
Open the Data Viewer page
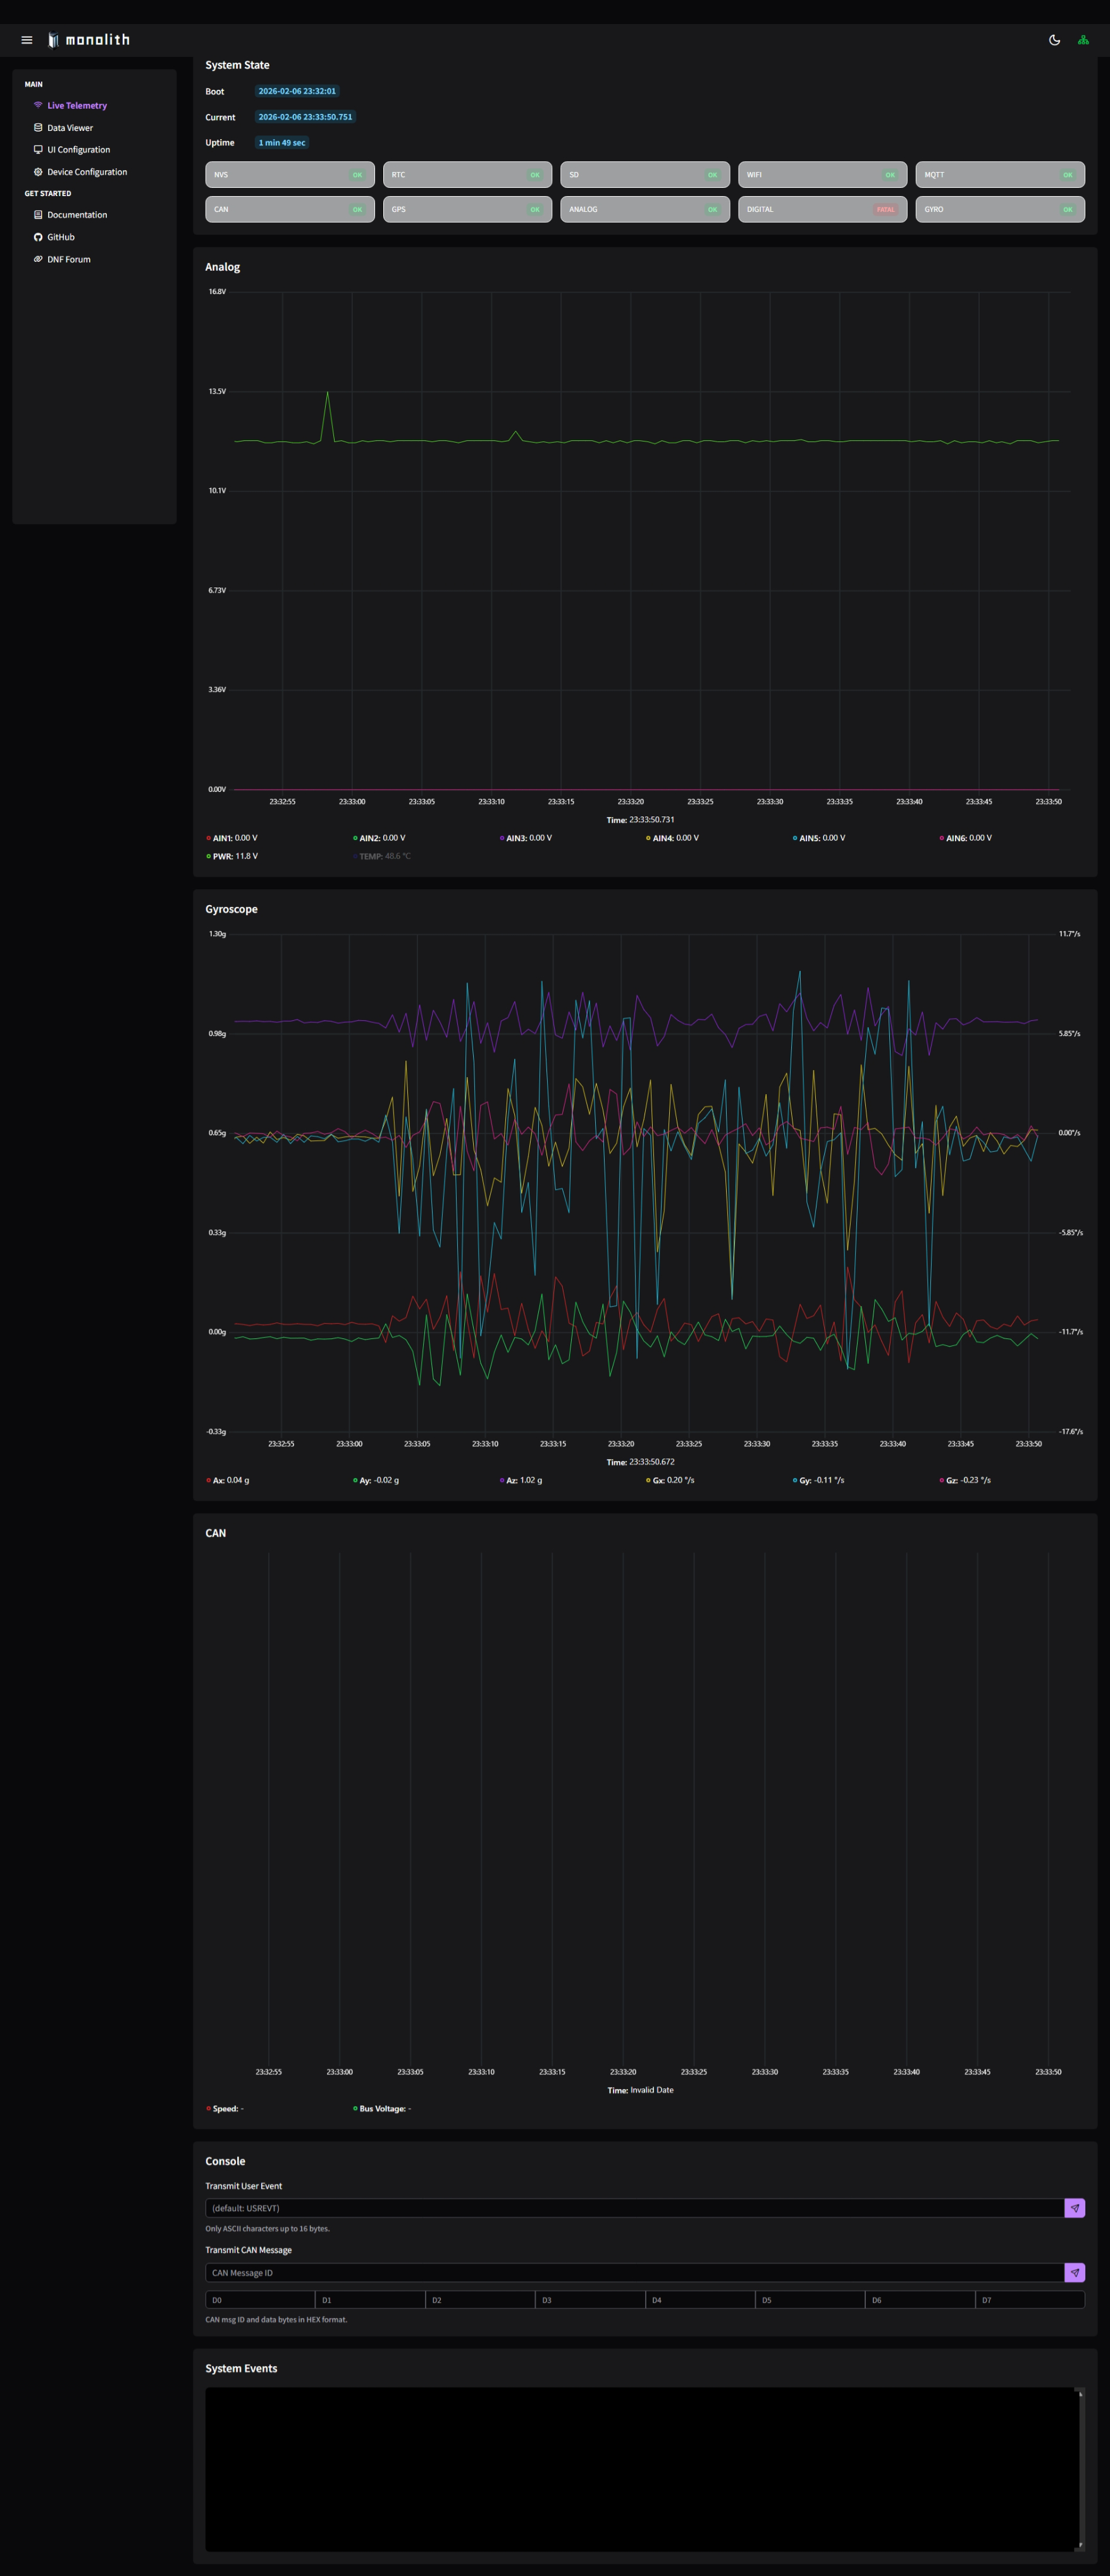[69, 128]
